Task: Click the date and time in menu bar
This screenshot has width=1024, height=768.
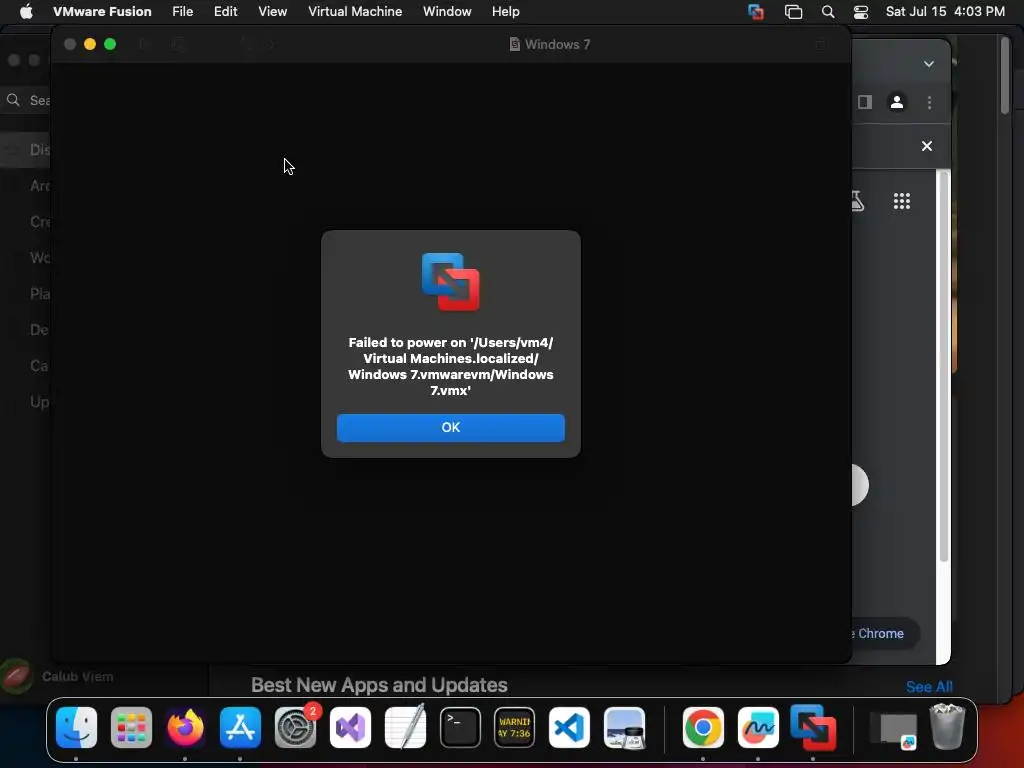Action: (x=945, y=12)
